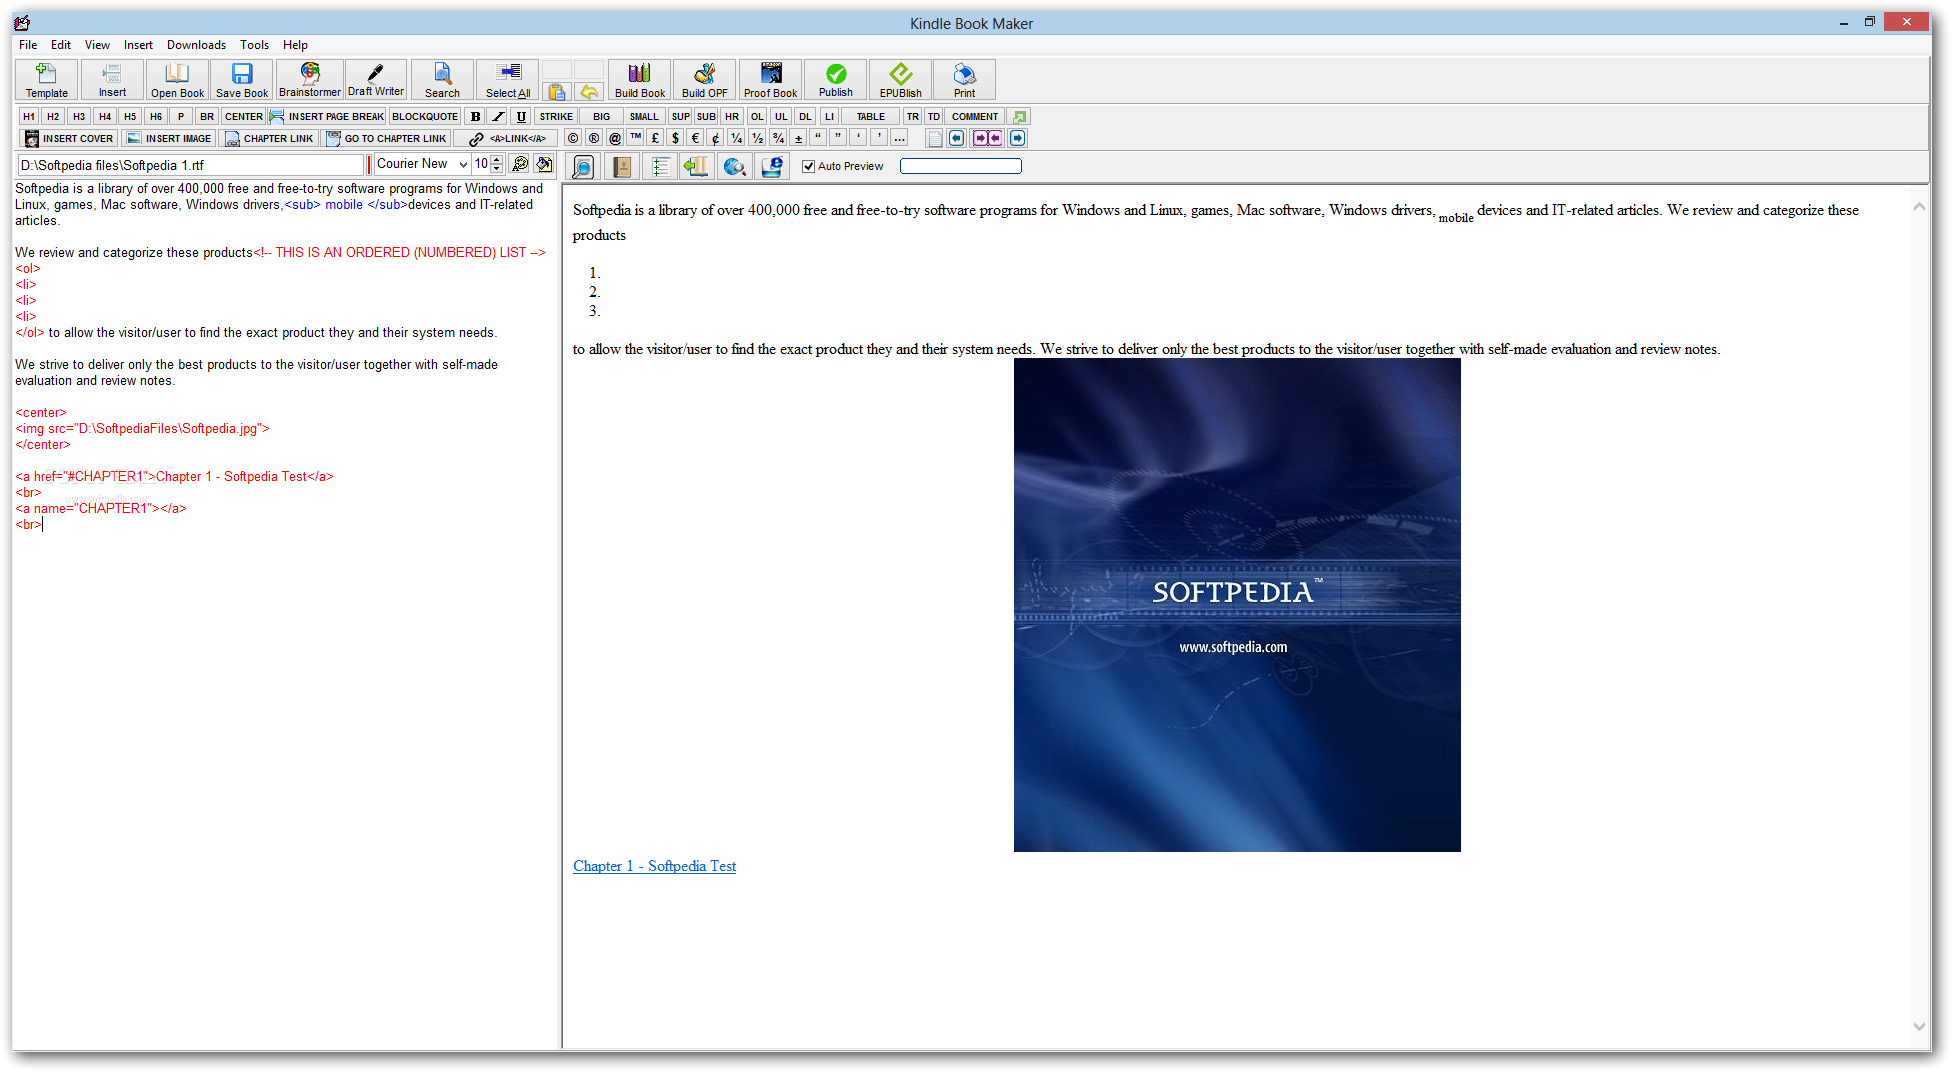Click the Build OPF icon
Image resolution: width=1952 pixels, height=1072 pixels.
[x=705, y=80]
